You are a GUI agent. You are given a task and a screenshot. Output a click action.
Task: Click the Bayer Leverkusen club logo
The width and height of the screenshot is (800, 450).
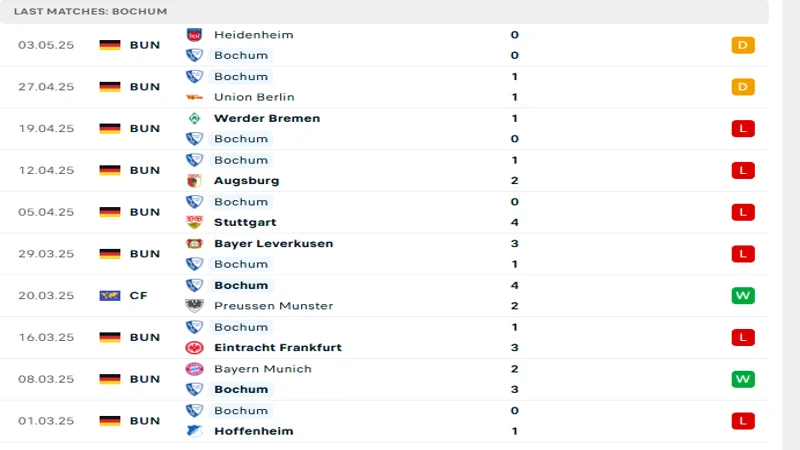coord(194,243)
